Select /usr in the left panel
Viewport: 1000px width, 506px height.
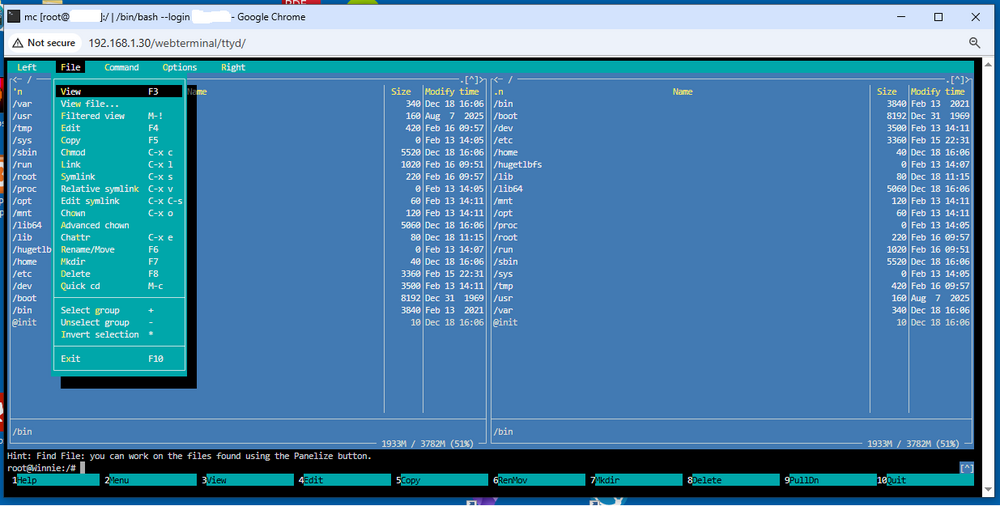coord(22,116)
